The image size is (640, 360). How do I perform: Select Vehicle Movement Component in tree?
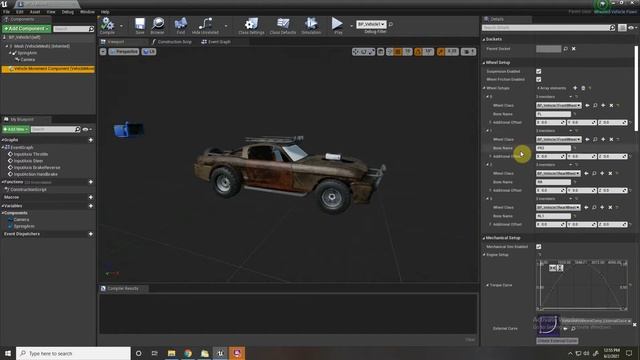pyautogui.click(x=48, y=69)
